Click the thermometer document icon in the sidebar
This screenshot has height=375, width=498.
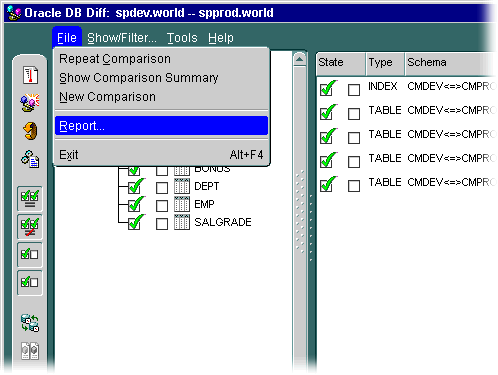[x=30, y=75]
